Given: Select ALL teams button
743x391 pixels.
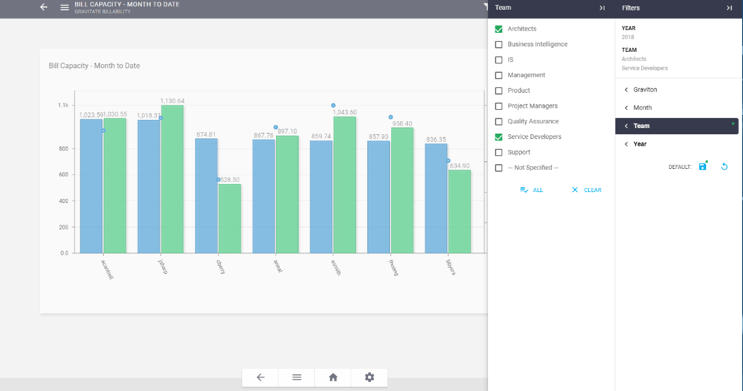Looking at the screenshot, I should coord(531,190).
